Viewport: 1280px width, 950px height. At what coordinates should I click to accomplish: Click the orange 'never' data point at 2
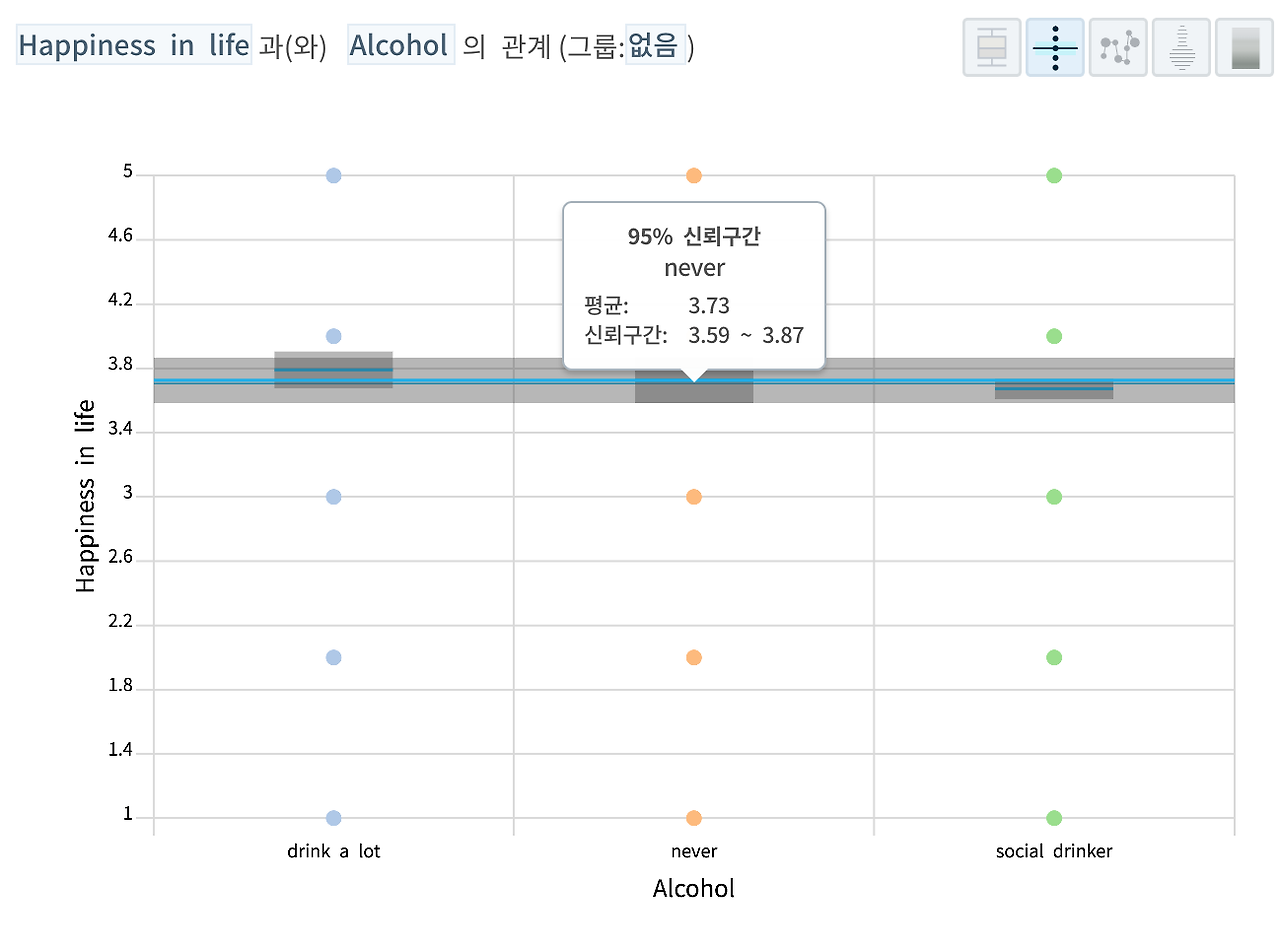(x=694, y=657)
